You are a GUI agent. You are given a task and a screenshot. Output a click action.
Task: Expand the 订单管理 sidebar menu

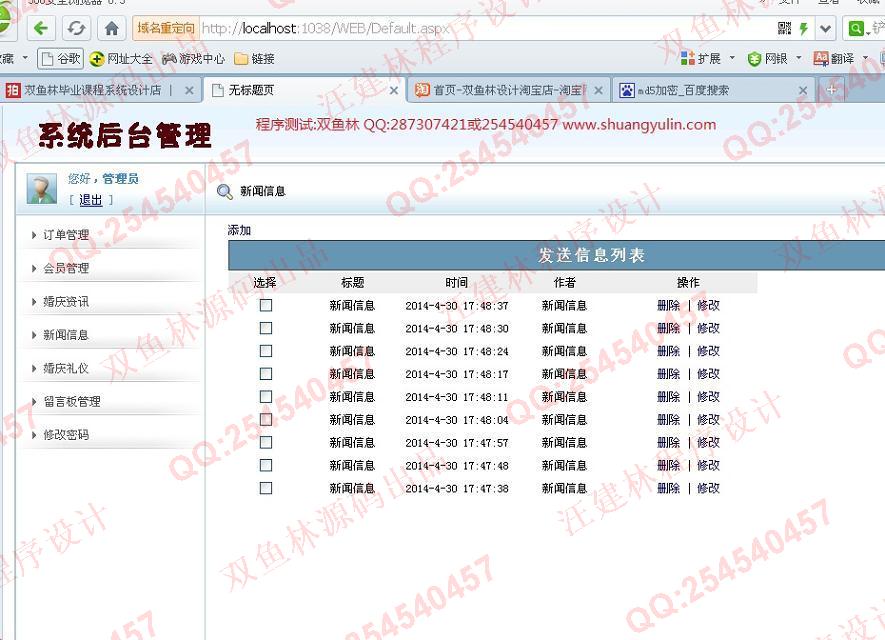tap(66, 235)
